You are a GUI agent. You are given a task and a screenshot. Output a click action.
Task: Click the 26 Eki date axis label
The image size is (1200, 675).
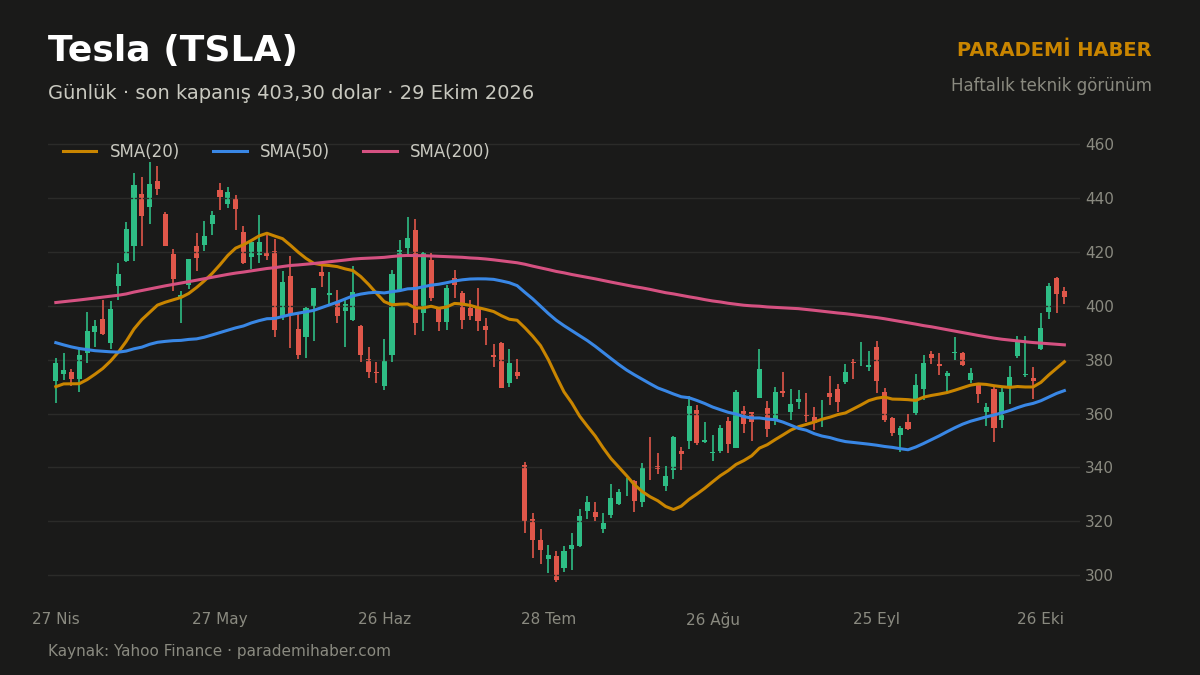click(x=1040, y=619)
